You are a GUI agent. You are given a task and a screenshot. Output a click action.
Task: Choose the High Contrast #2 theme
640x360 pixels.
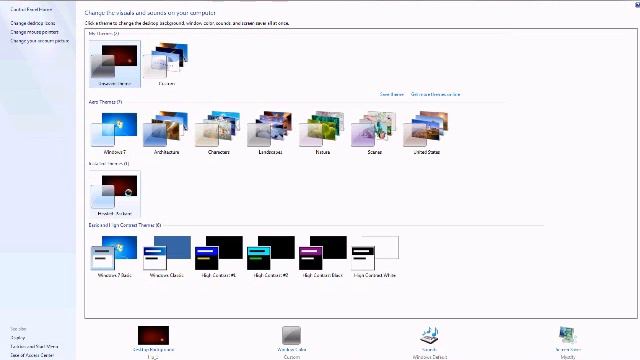(270, 256)
